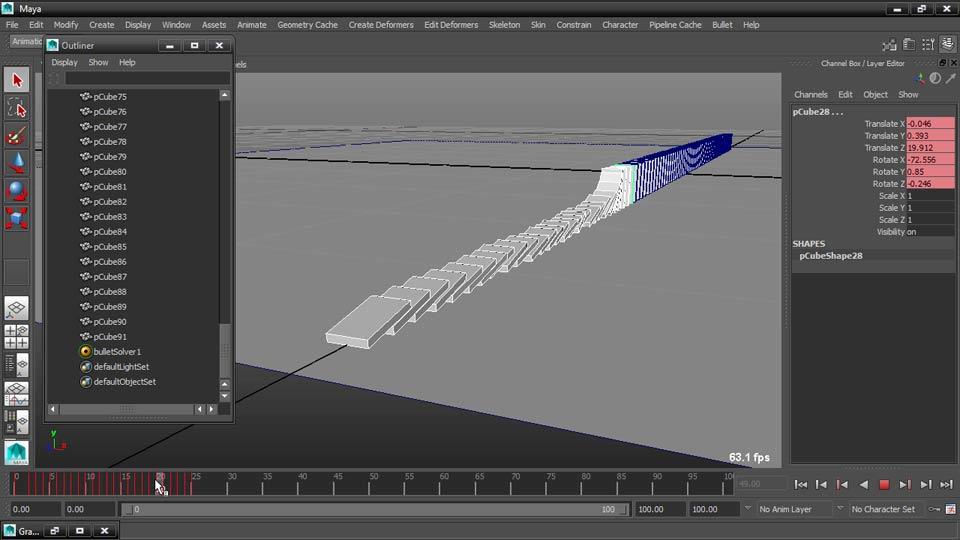Stop playback with the red stop button
The image size is (960, 540).
884,484
